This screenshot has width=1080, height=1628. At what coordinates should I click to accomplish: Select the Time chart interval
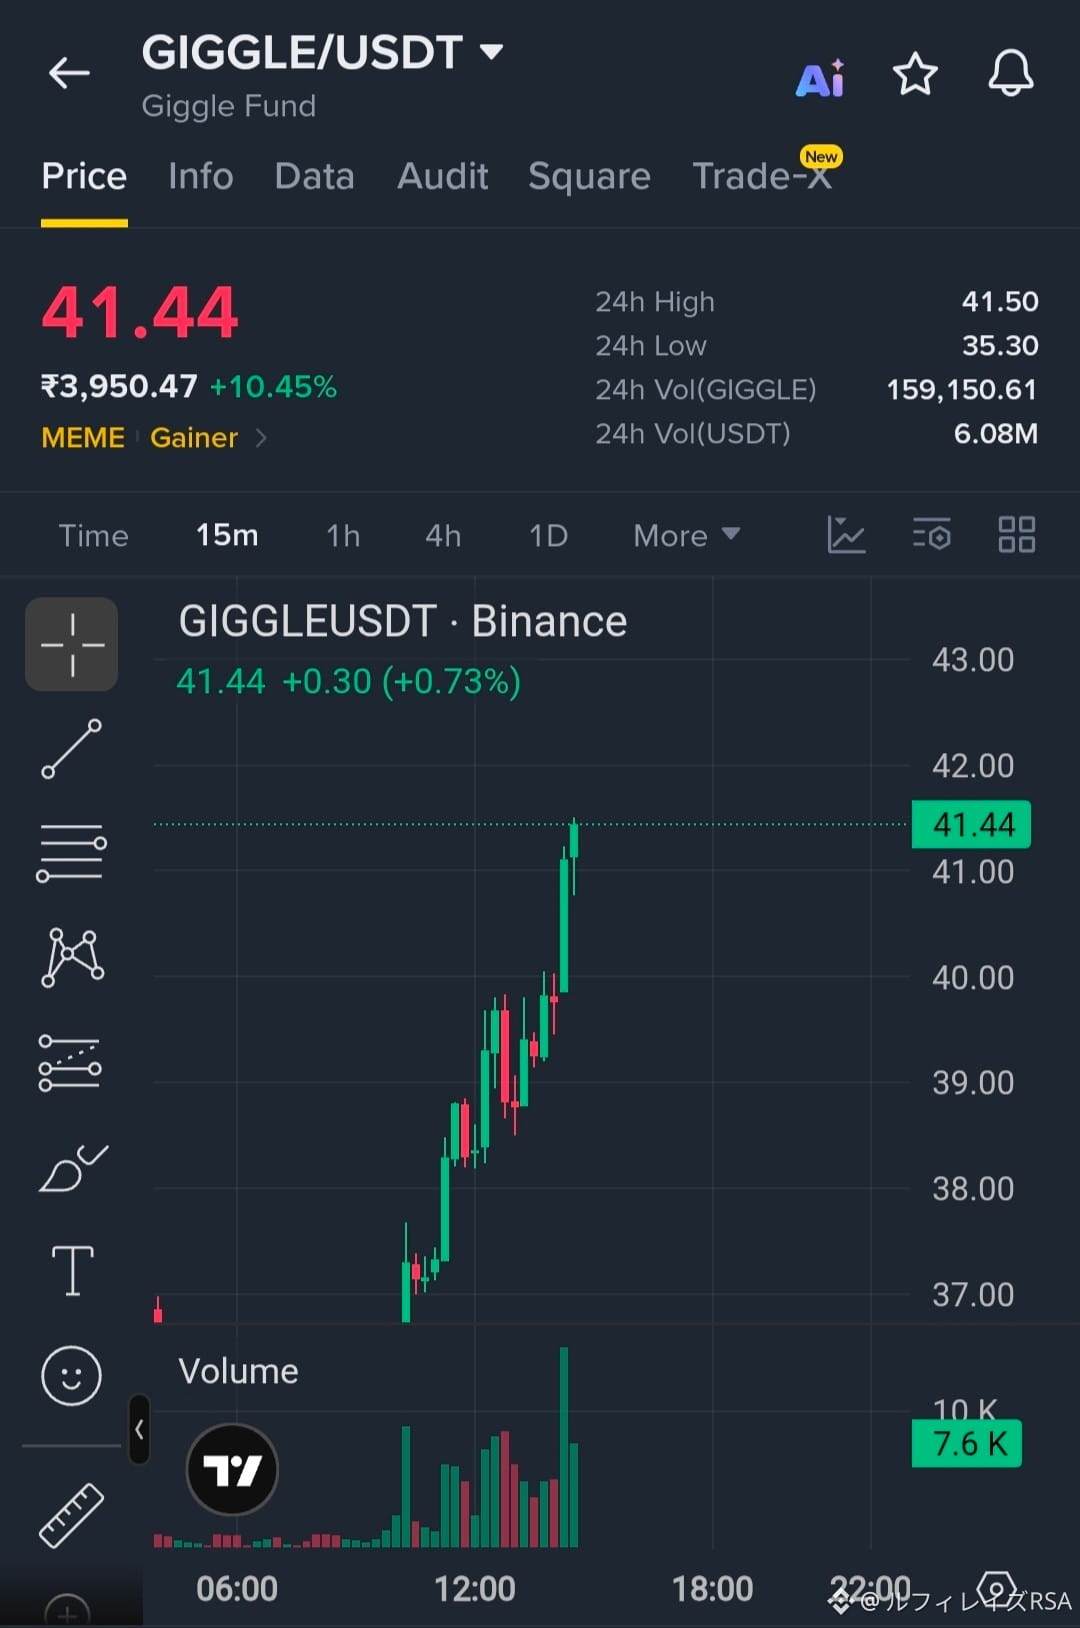tap(93, 536)
